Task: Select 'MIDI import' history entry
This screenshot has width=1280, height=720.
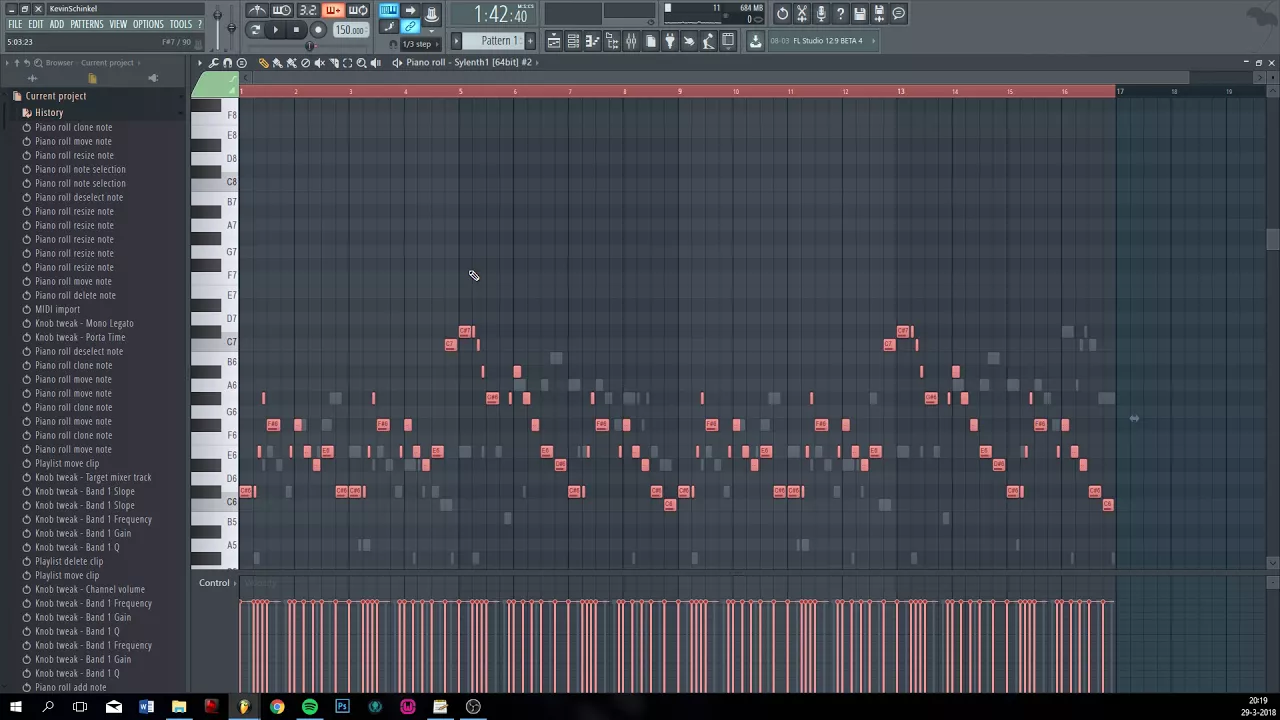Action: 57,309
